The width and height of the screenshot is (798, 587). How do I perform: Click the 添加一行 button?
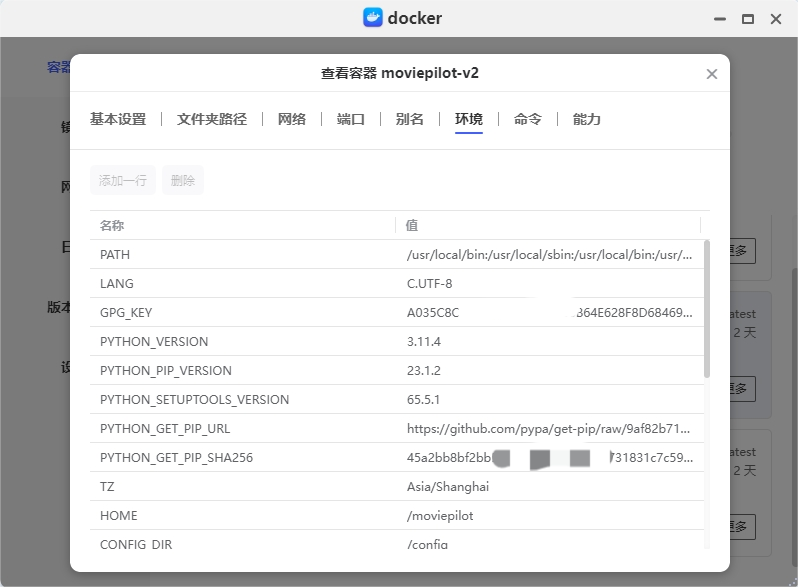coord(123,180)
